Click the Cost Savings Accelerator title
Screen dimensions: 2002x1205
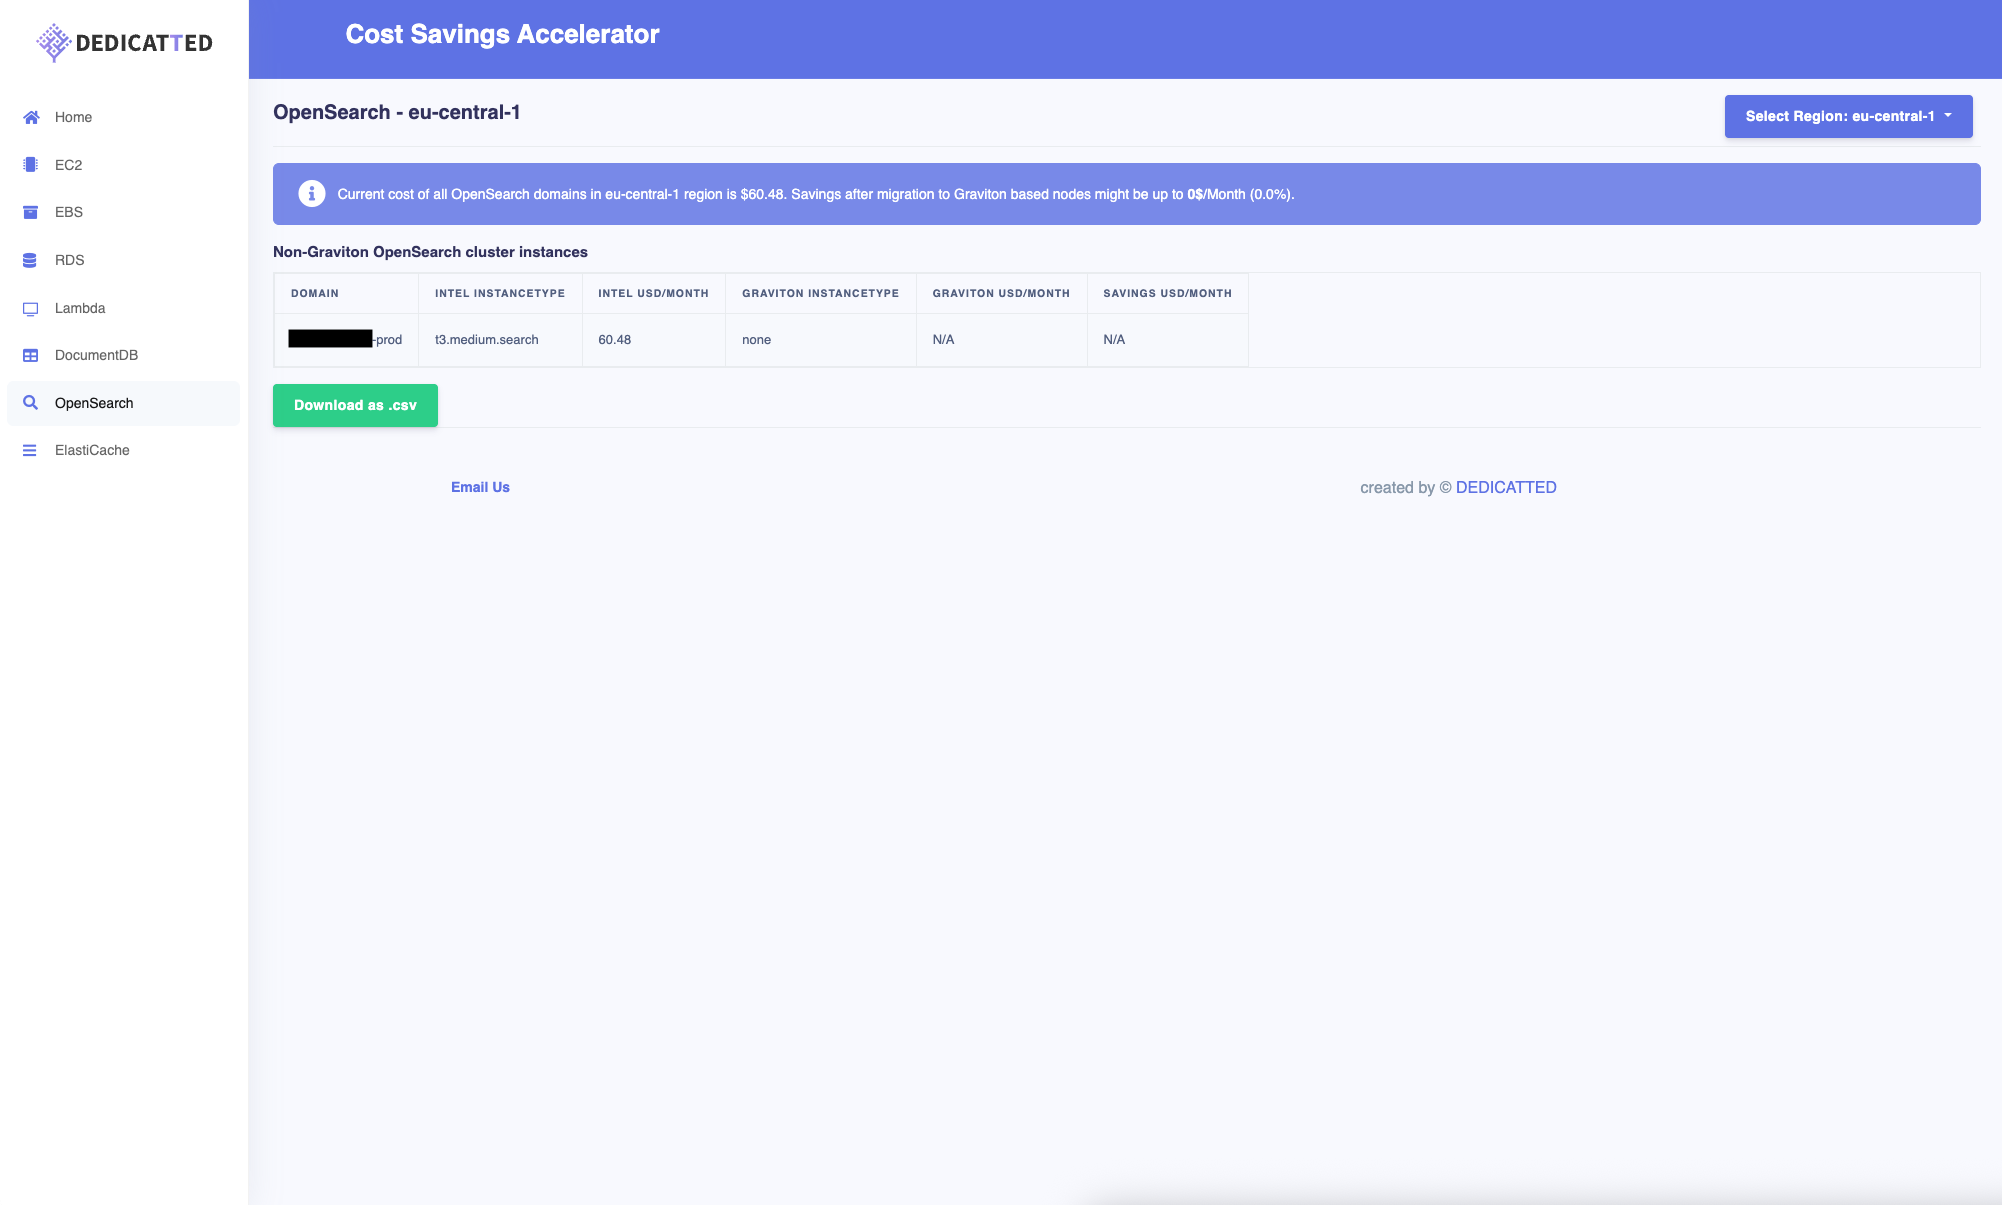tap(502, 34)
